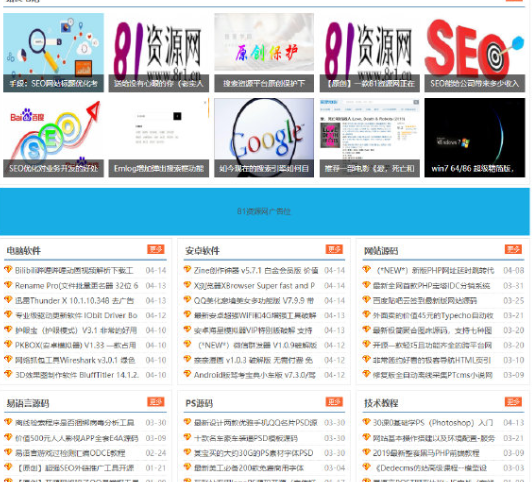The height and width of the screenshot is (482, 532).
Task: Open PKBOX V1.33 emulator link
Action: pyautogui.click(x=76, y=345)
